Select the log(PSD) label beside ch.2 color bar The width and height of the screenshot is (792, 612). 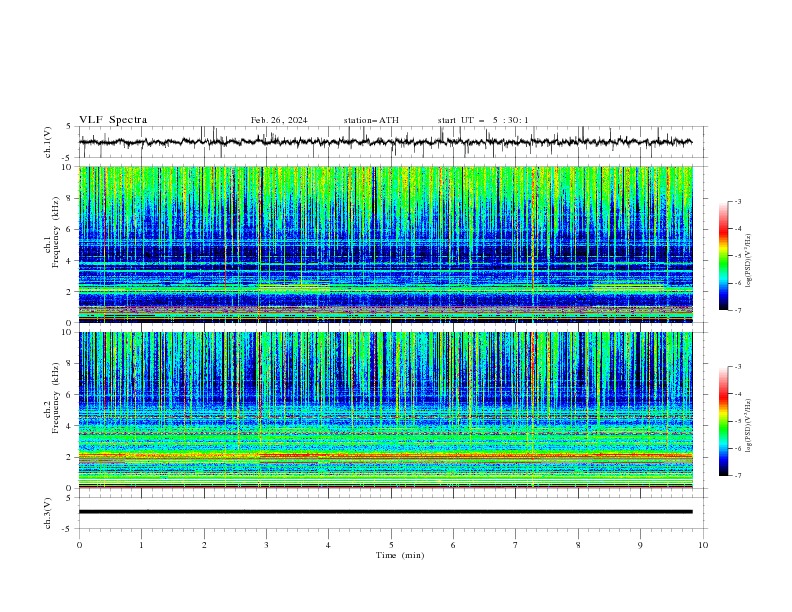[x=749, y=425]
